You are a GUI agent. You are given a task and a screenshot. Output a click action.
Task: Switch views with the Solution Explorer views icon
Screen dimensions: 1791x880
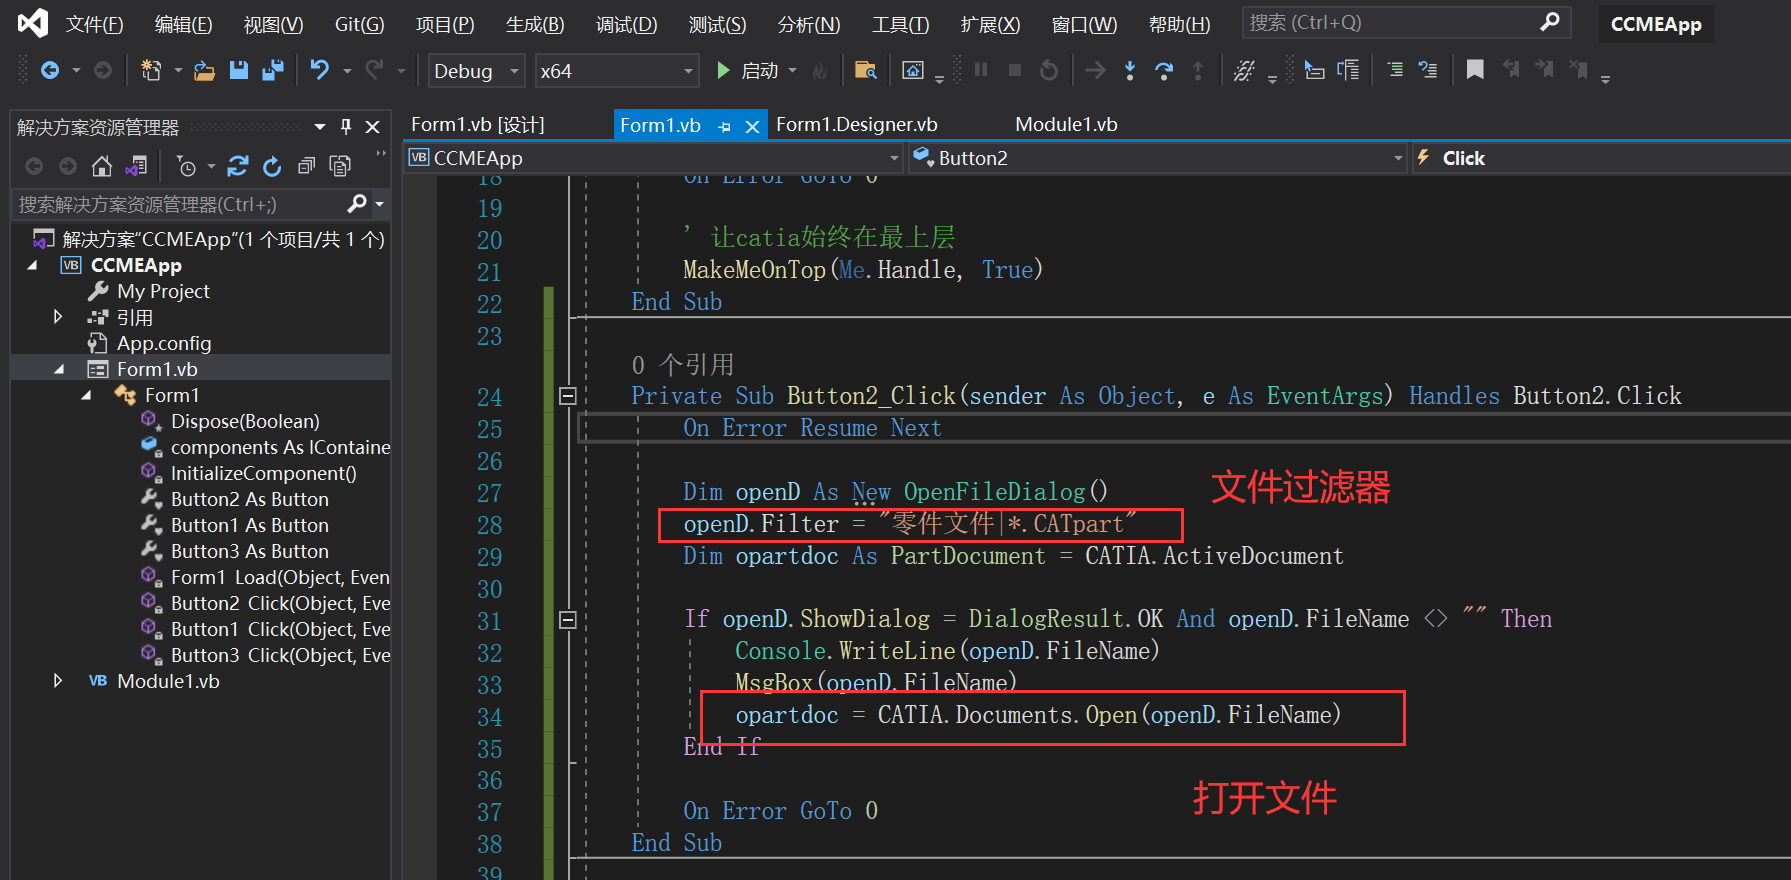pos(136,166)
